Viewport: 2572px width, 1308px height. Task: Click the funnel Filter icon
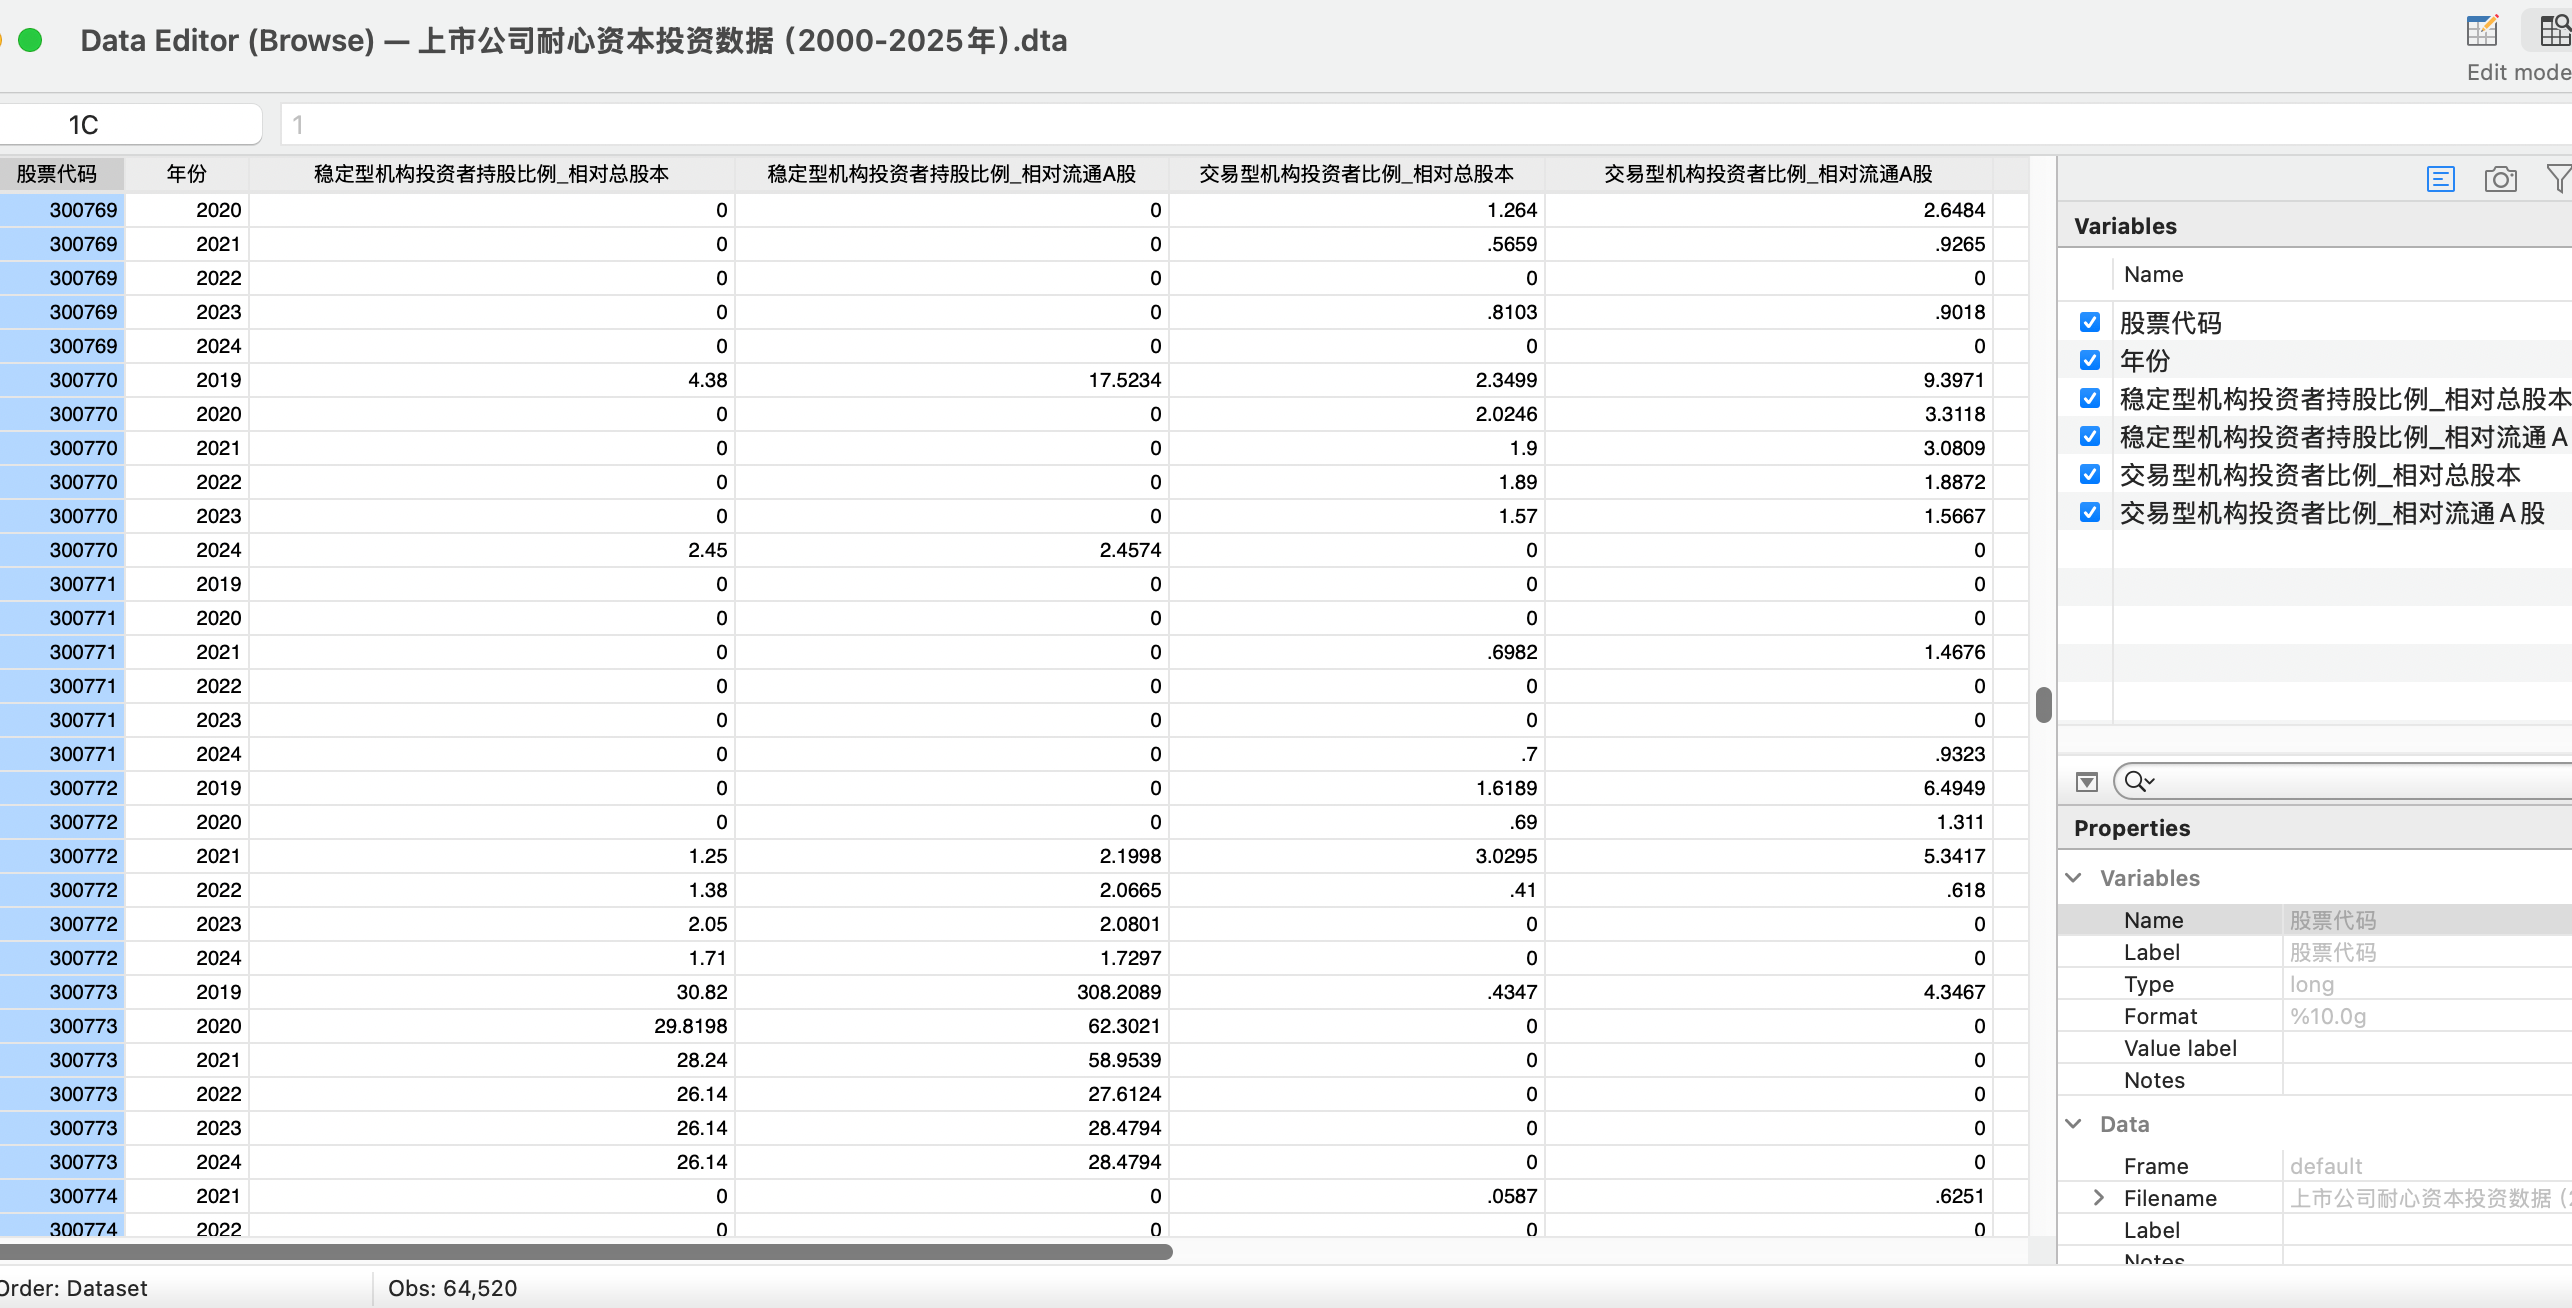[2557, 179]
